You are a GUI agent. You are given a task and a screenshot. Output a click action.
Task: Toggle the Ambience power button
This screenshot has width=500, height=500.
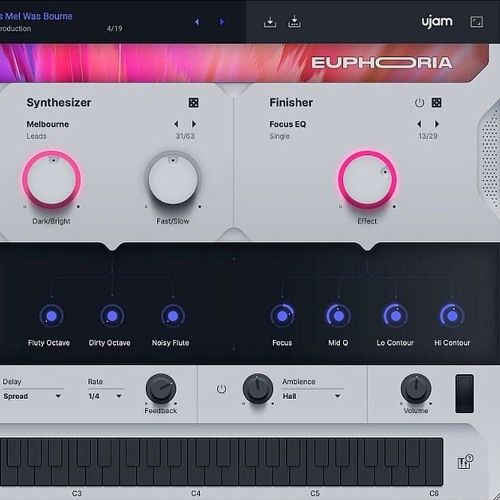point(221,389)
